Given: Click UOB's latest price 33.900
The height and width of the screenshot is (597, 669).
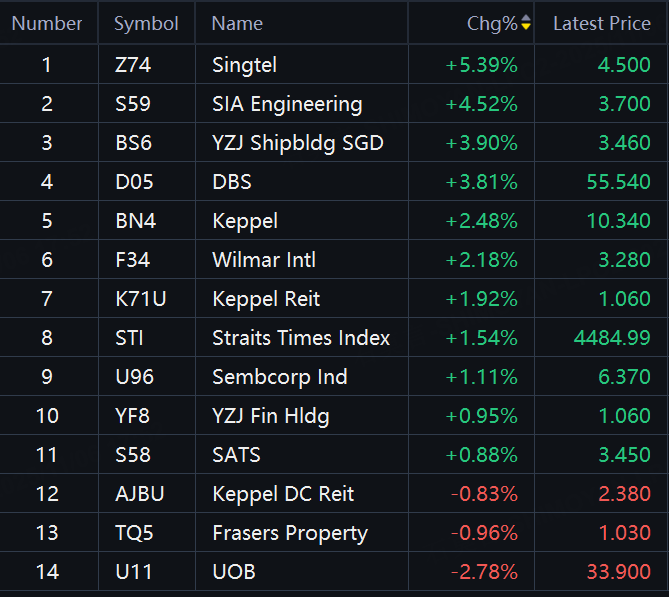Looking at the screenshot, I should coord(623,572).
